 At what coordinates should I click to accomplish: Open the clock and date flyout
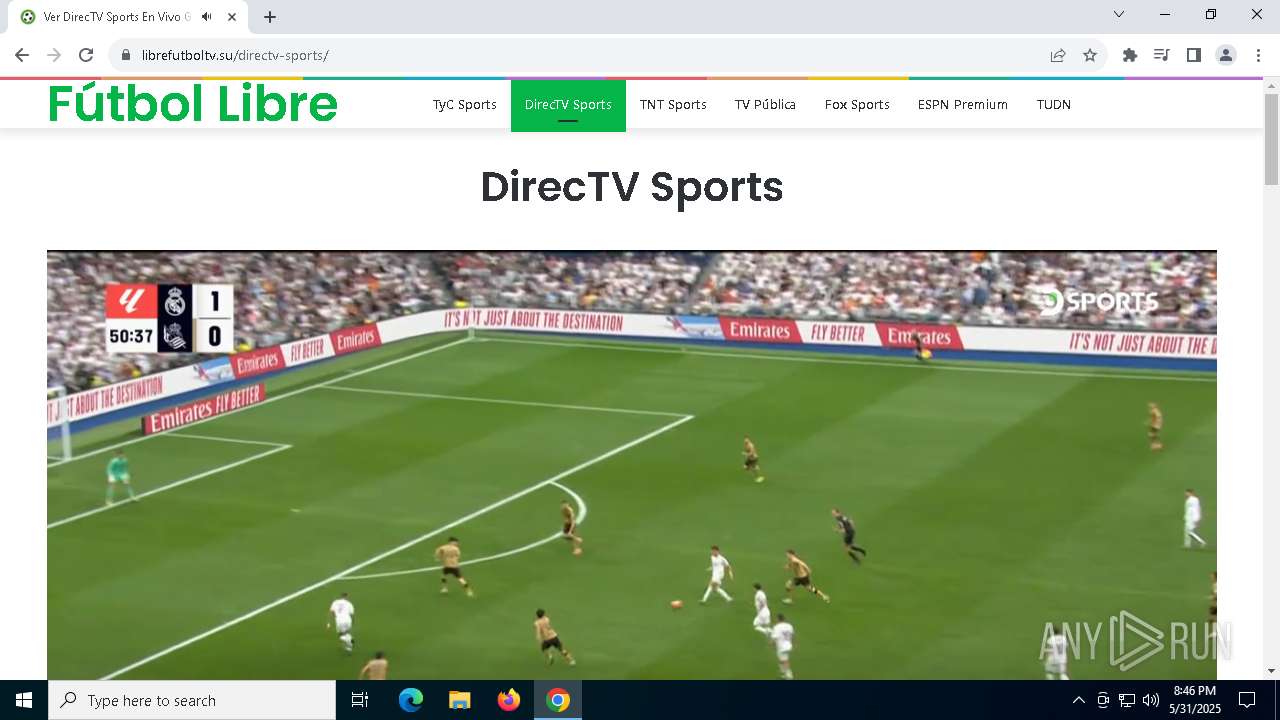point(1195,700)
